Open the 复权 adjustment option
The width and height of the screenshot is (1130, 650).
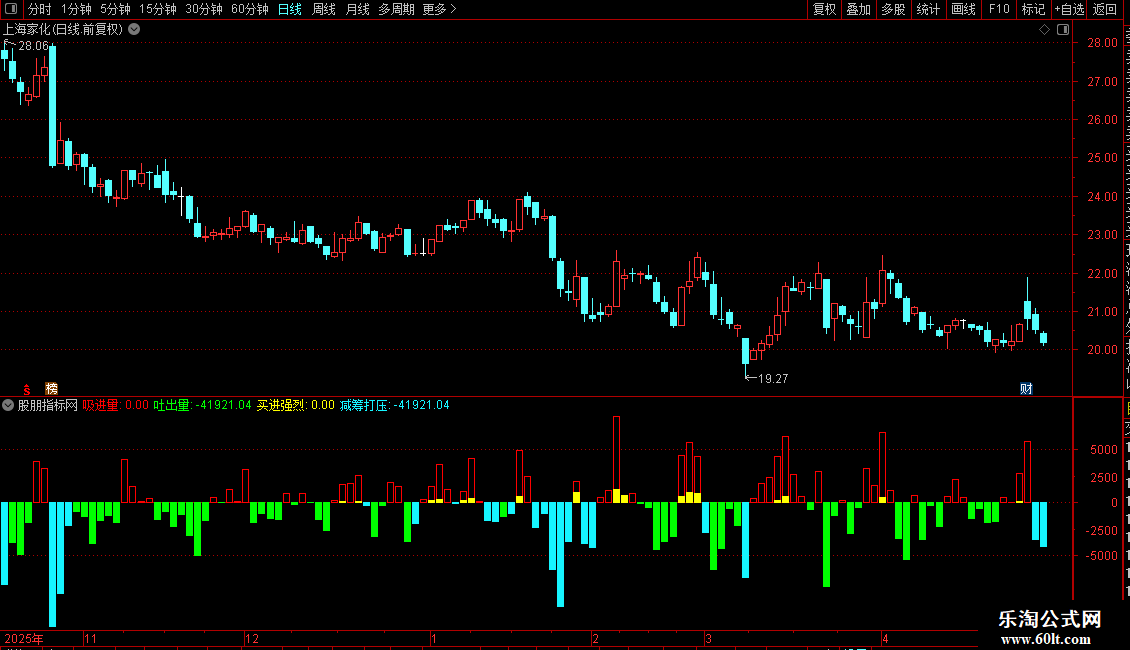pyautogui.click(x=824, y=9)
